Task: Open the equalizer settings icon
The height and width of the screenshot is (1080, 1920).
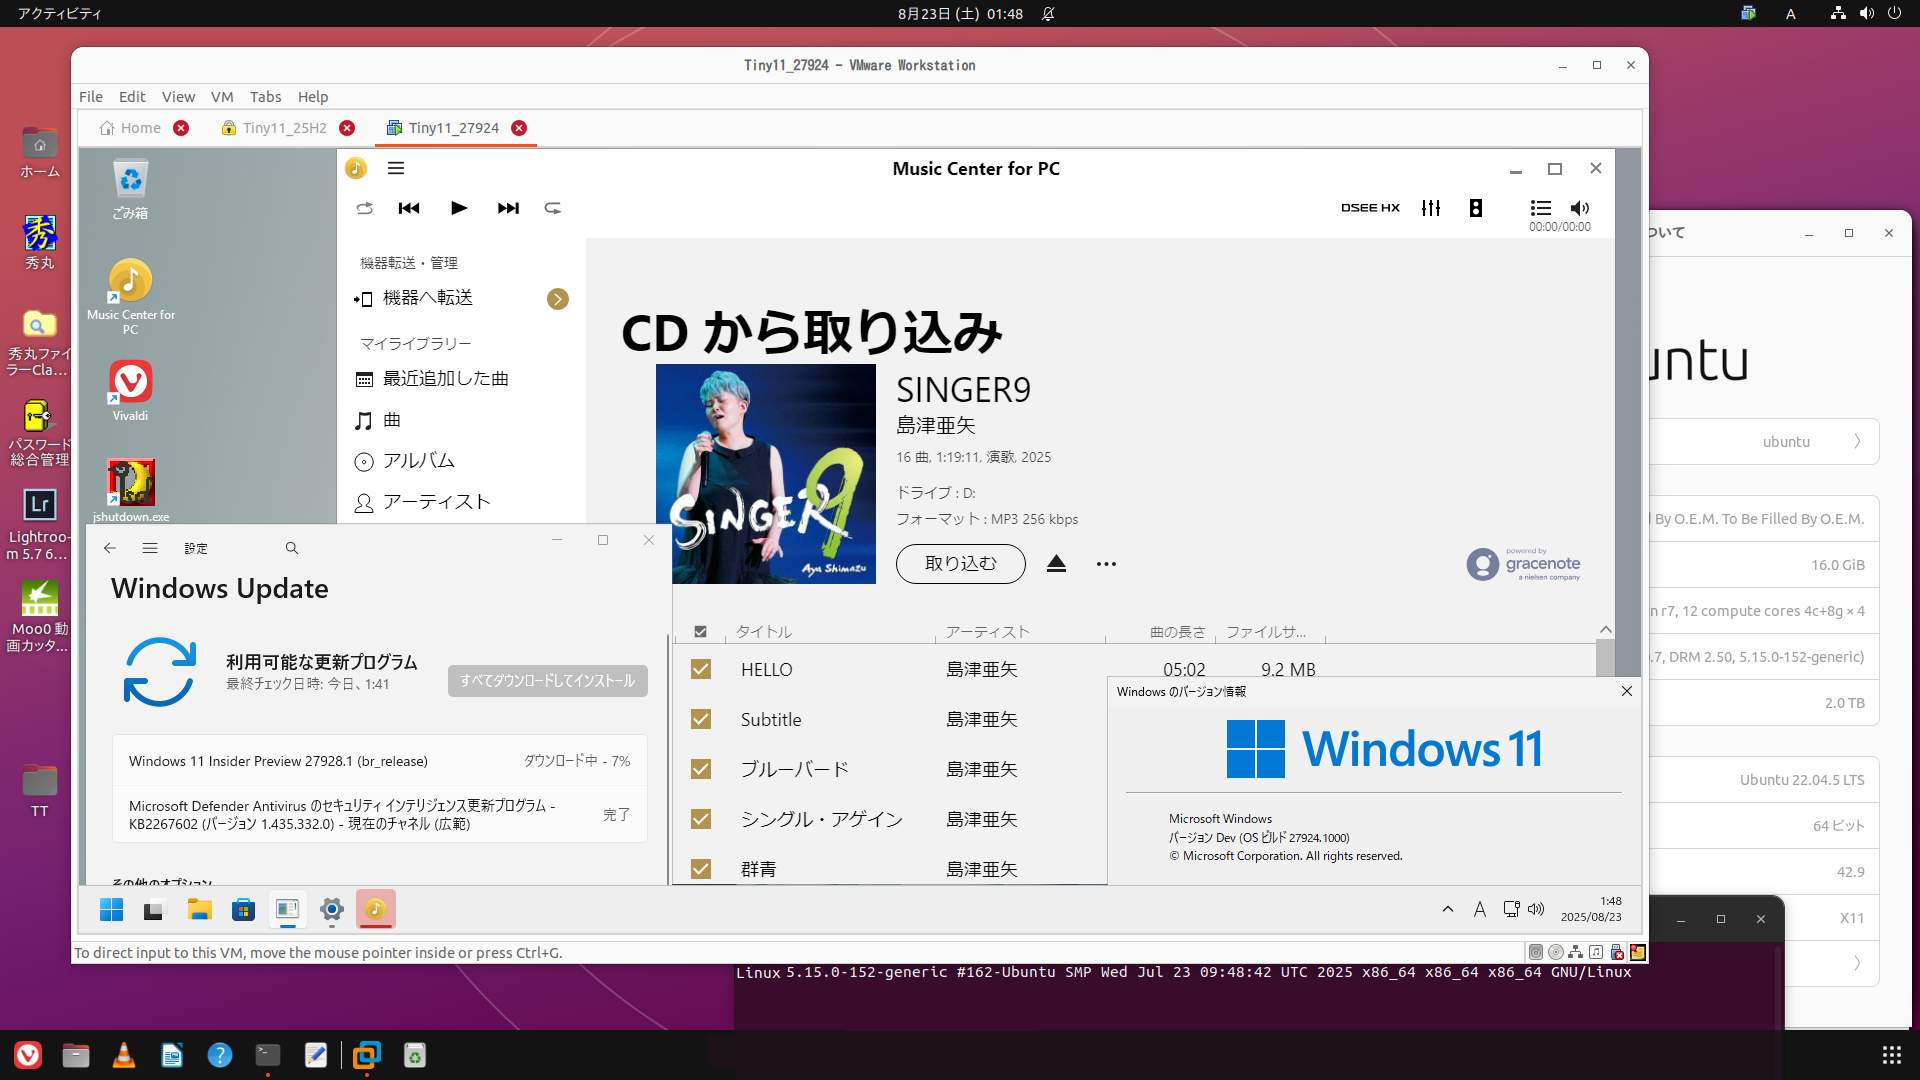Action: (x=1431, y=208)
